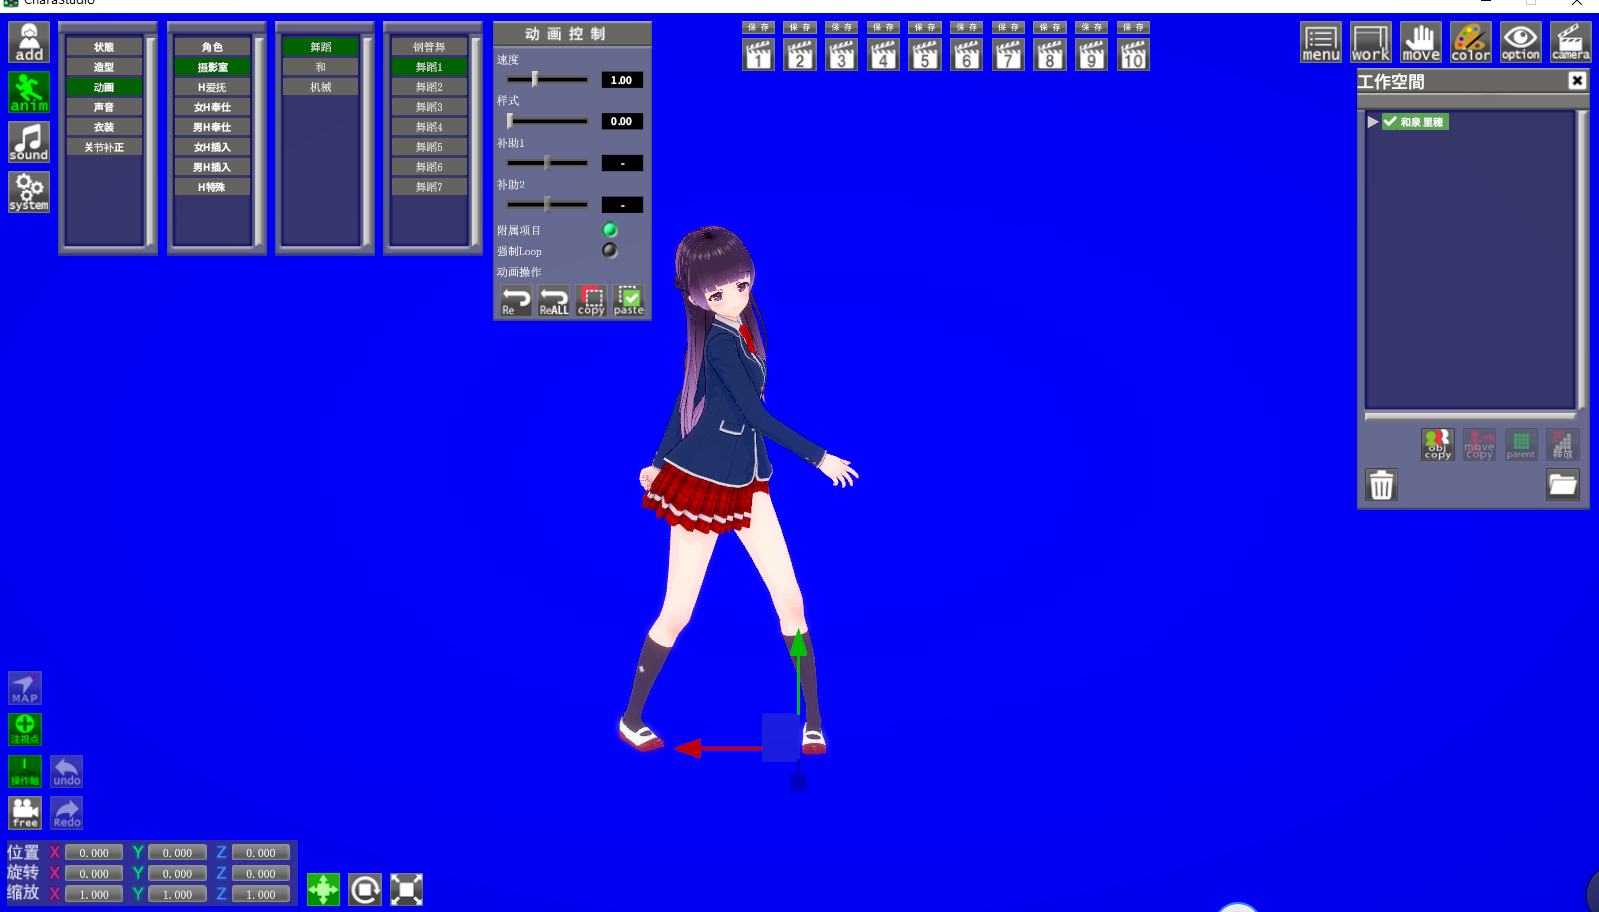Open the color palette icon

pos(1471,42)
